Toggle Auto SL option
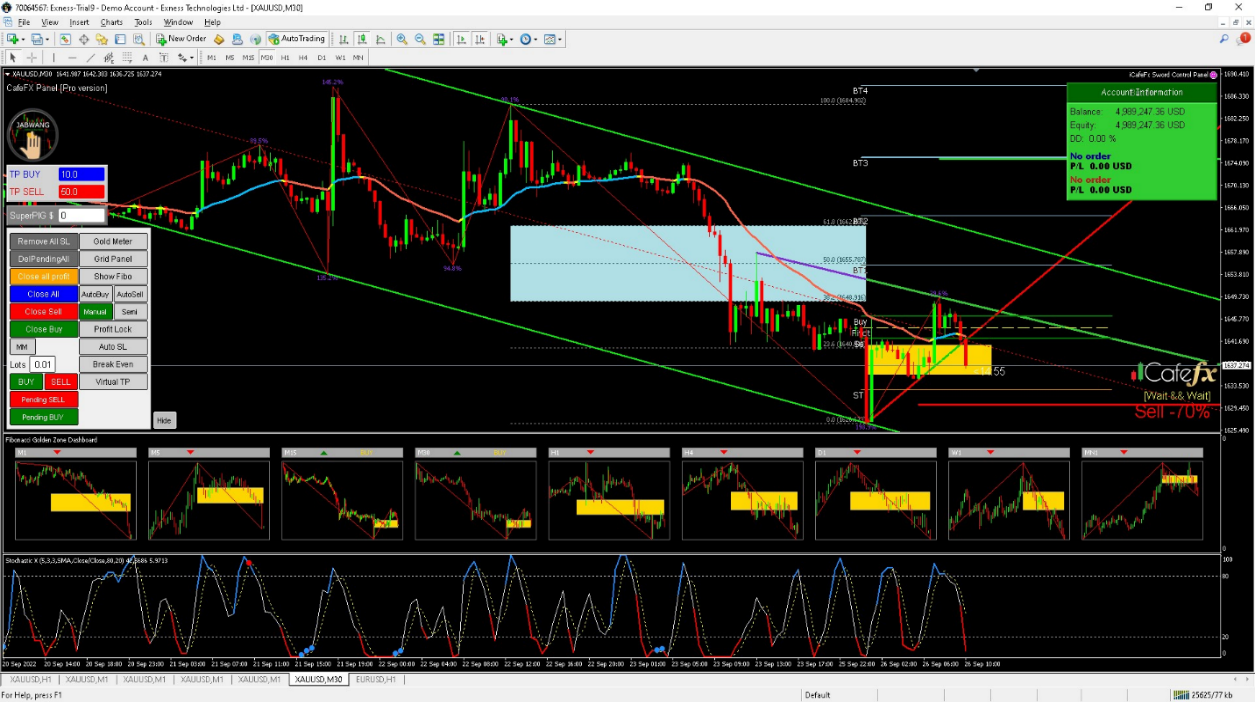The width and height of the screenshot is (1255, 702). point(113,347)
